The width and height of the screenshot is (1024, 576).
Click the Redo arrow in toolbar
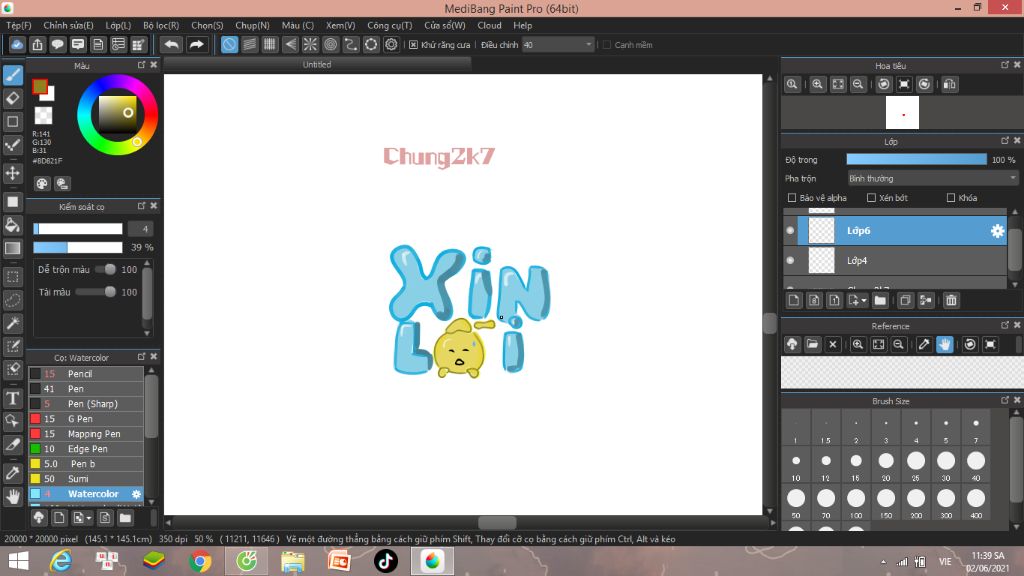[x=196, y=44]
